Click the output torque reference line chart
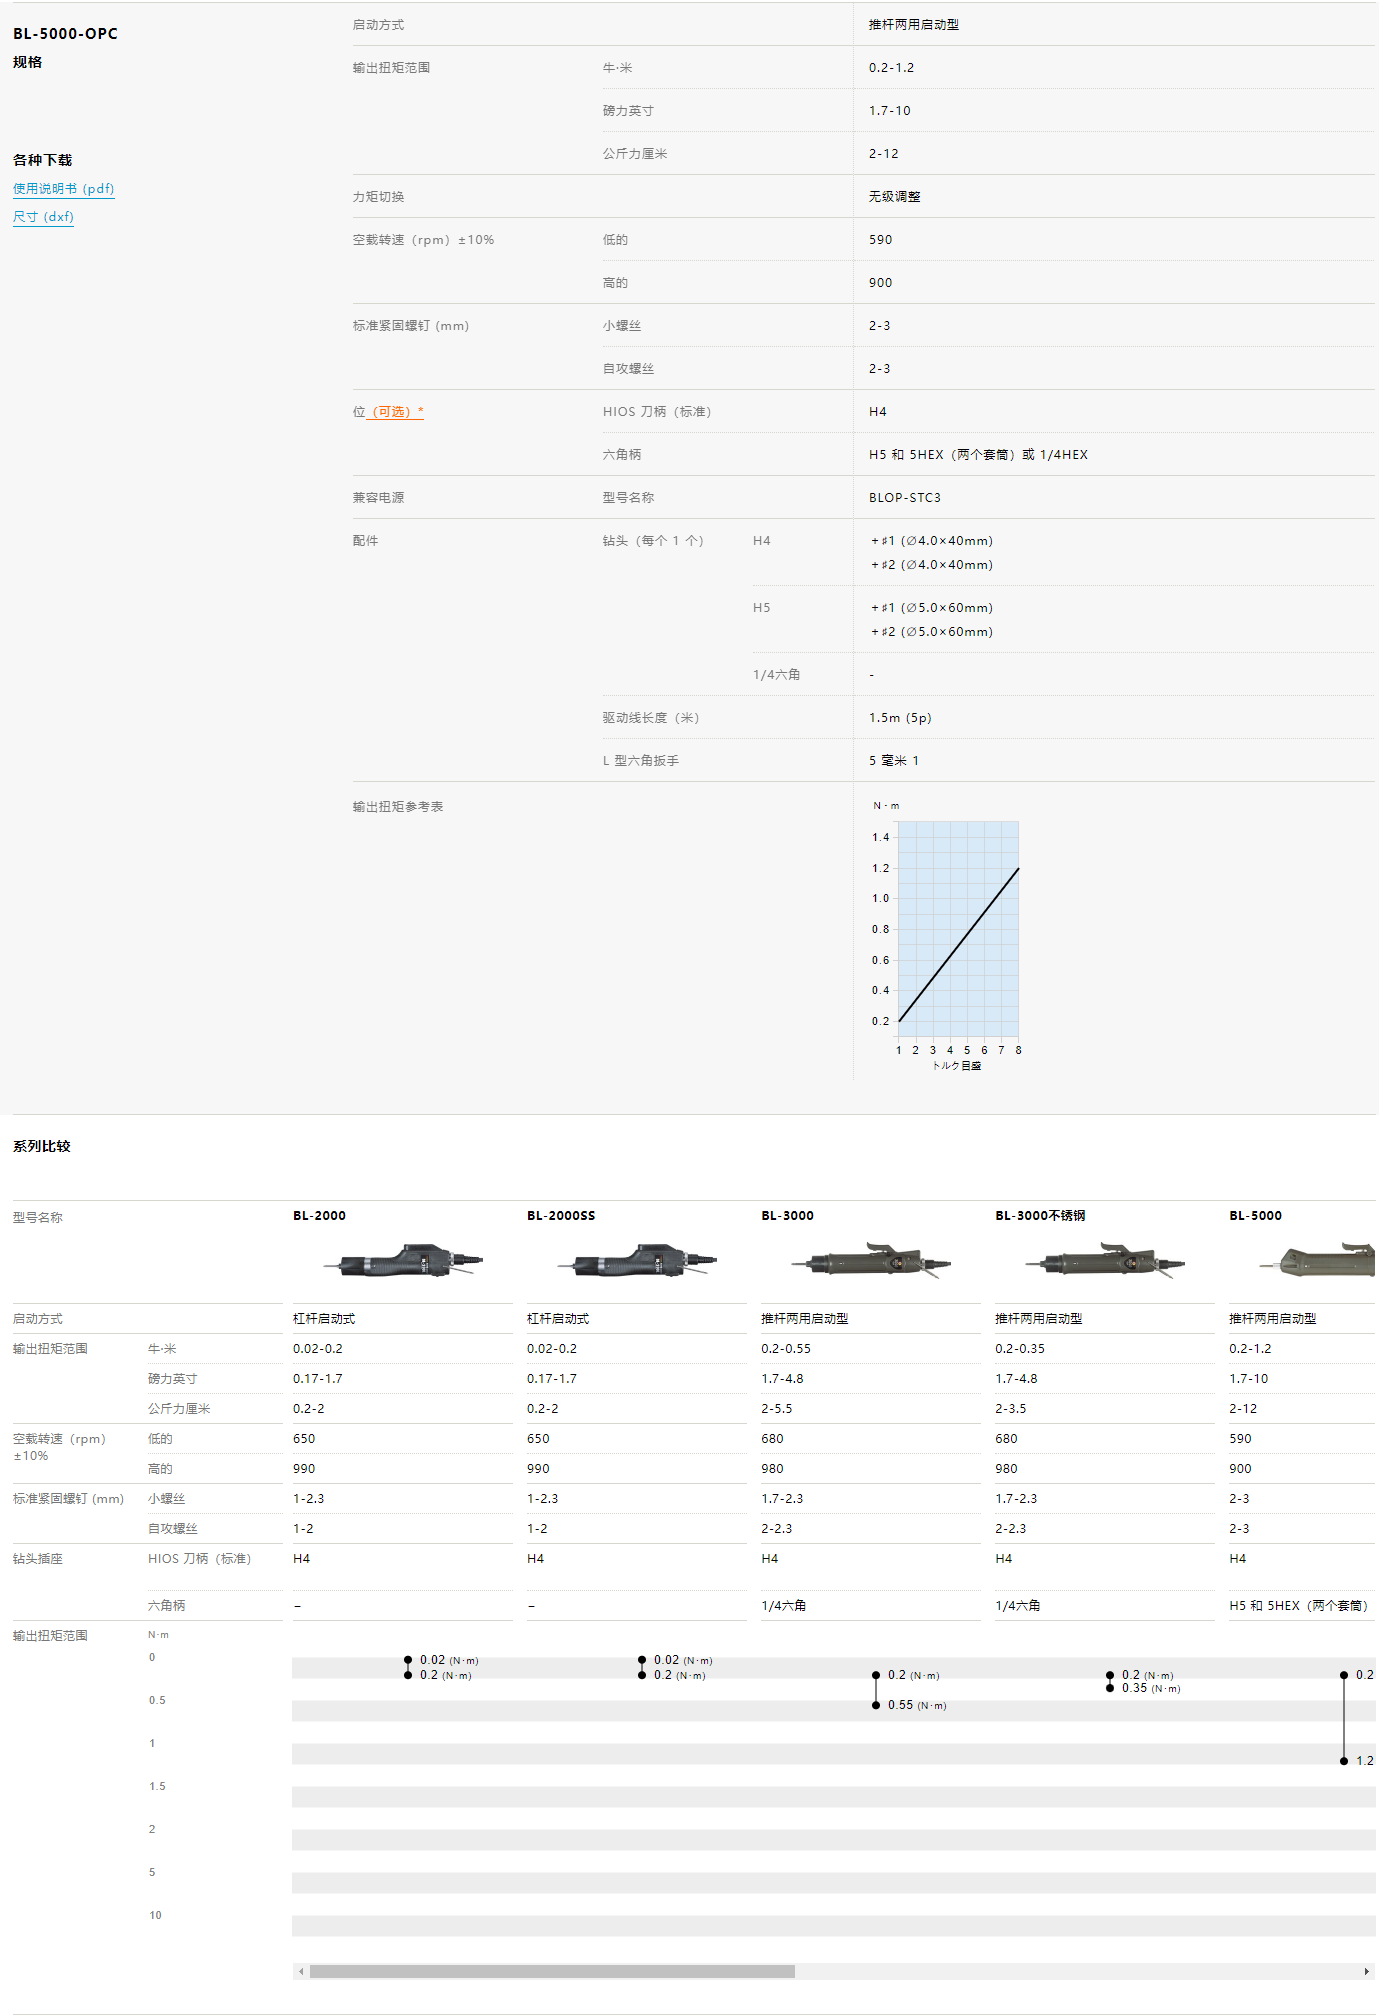 coord(958,930)
